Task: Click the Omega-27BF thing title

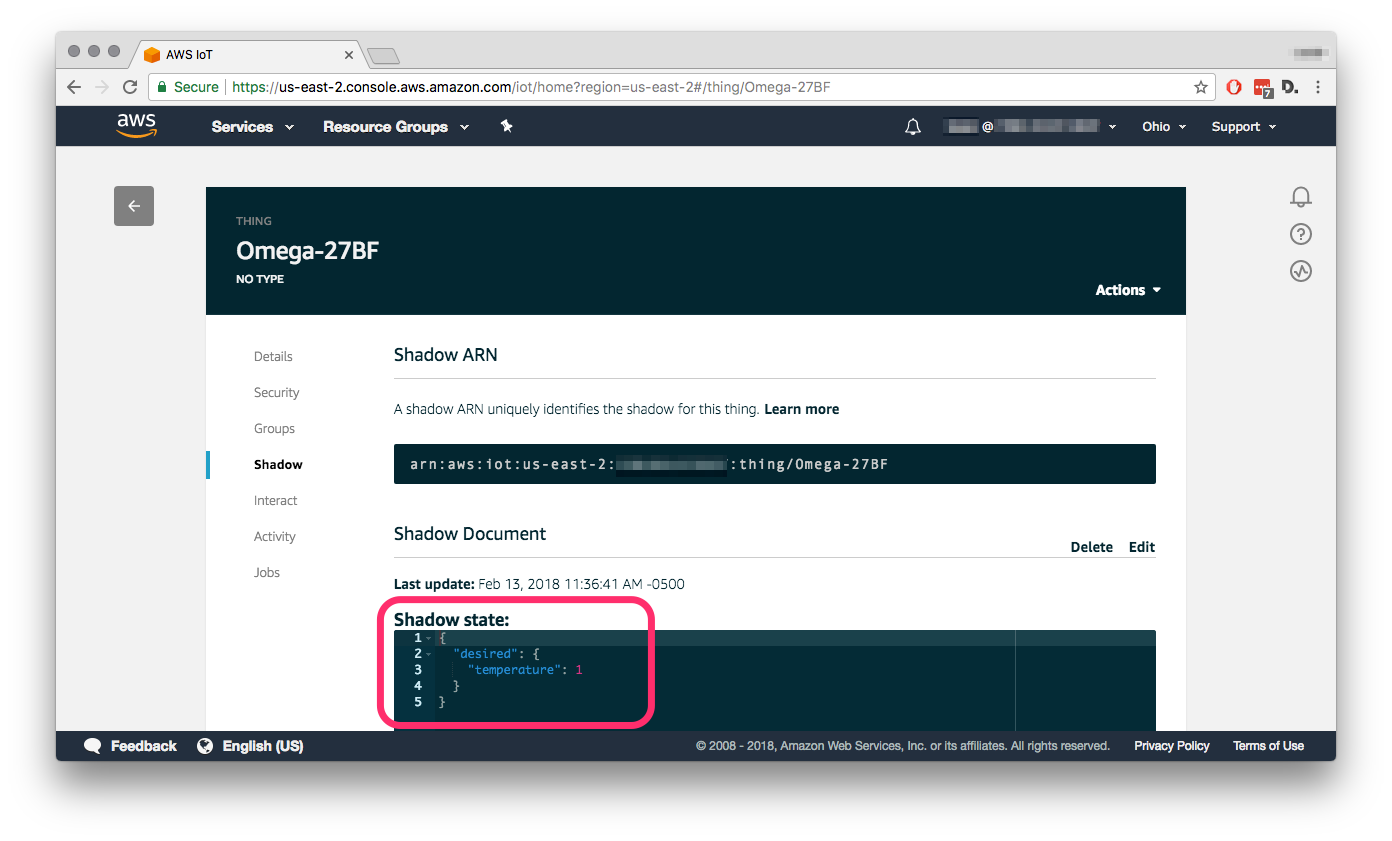Action: click(307, 250)
